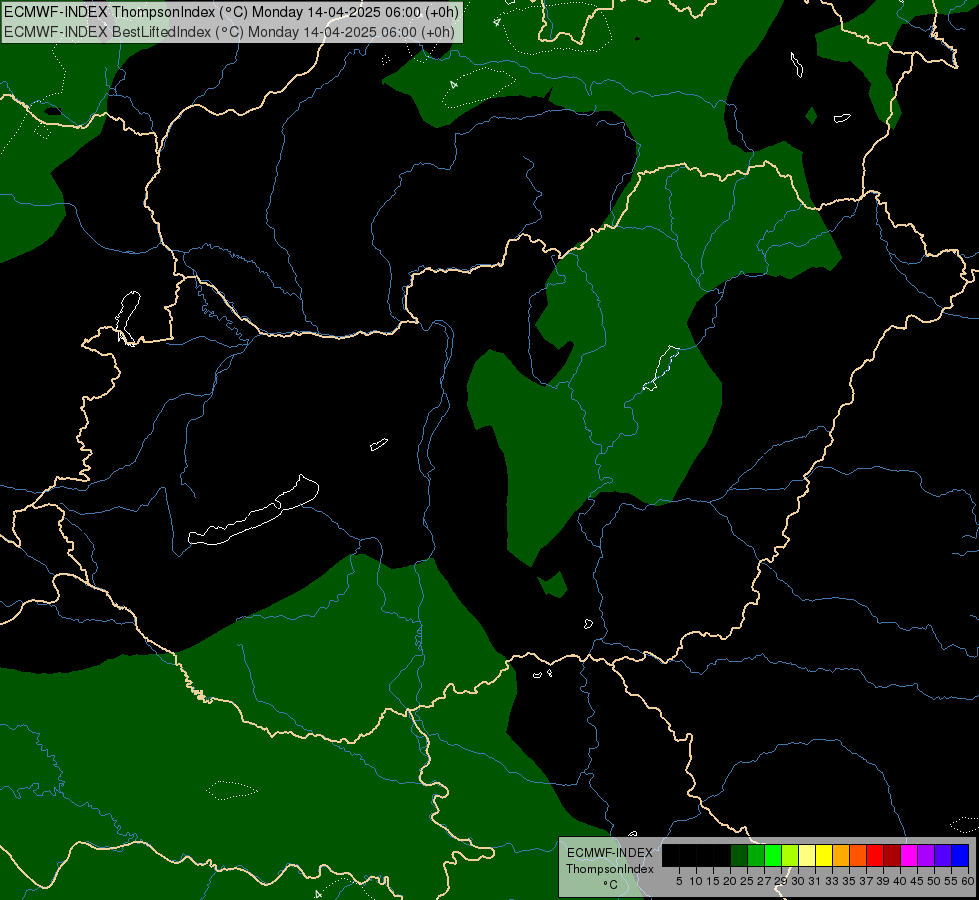Select the dark green 20-25 legend swatch
Viewport: 979px width, 900px height.
click(x=739, y=855)
